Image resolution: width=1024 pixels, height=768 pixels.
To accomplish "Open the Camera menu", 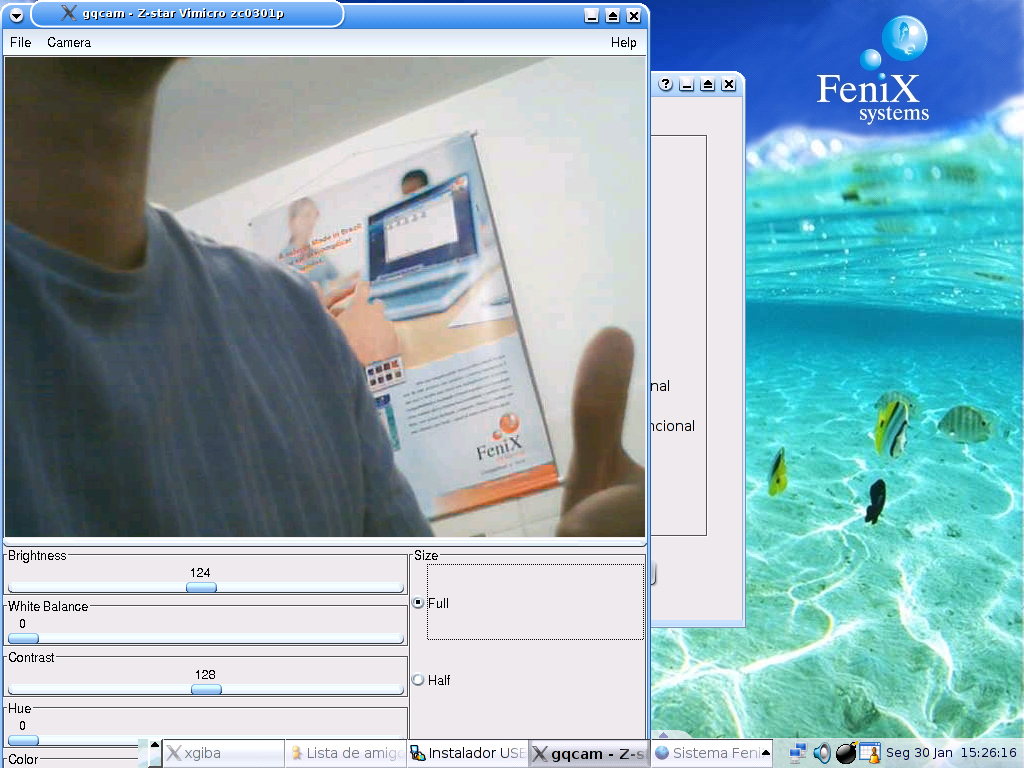I will [x=69, y=42].
